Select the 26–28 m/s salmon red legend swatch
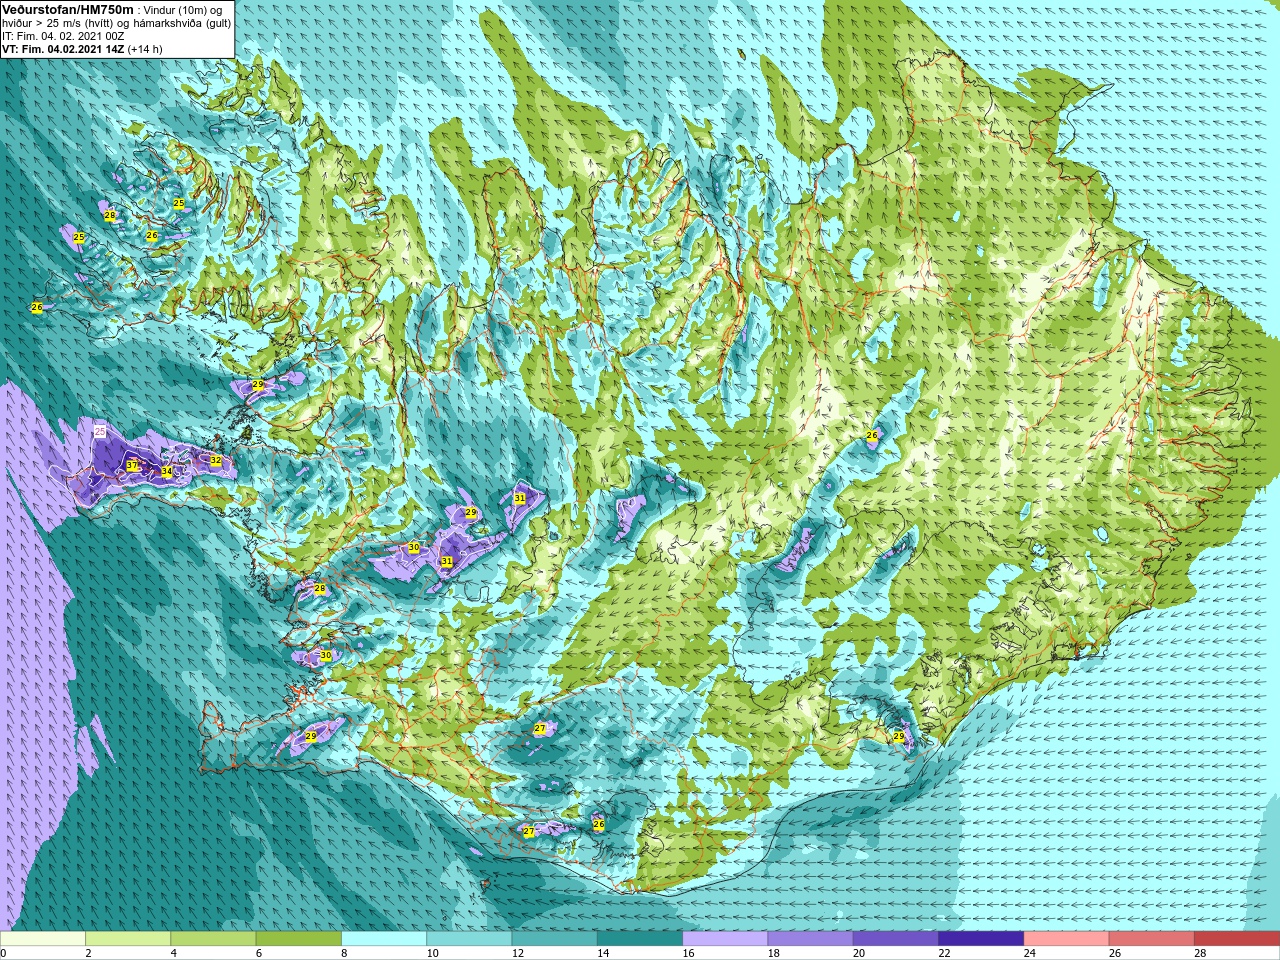 (1151, 939)
